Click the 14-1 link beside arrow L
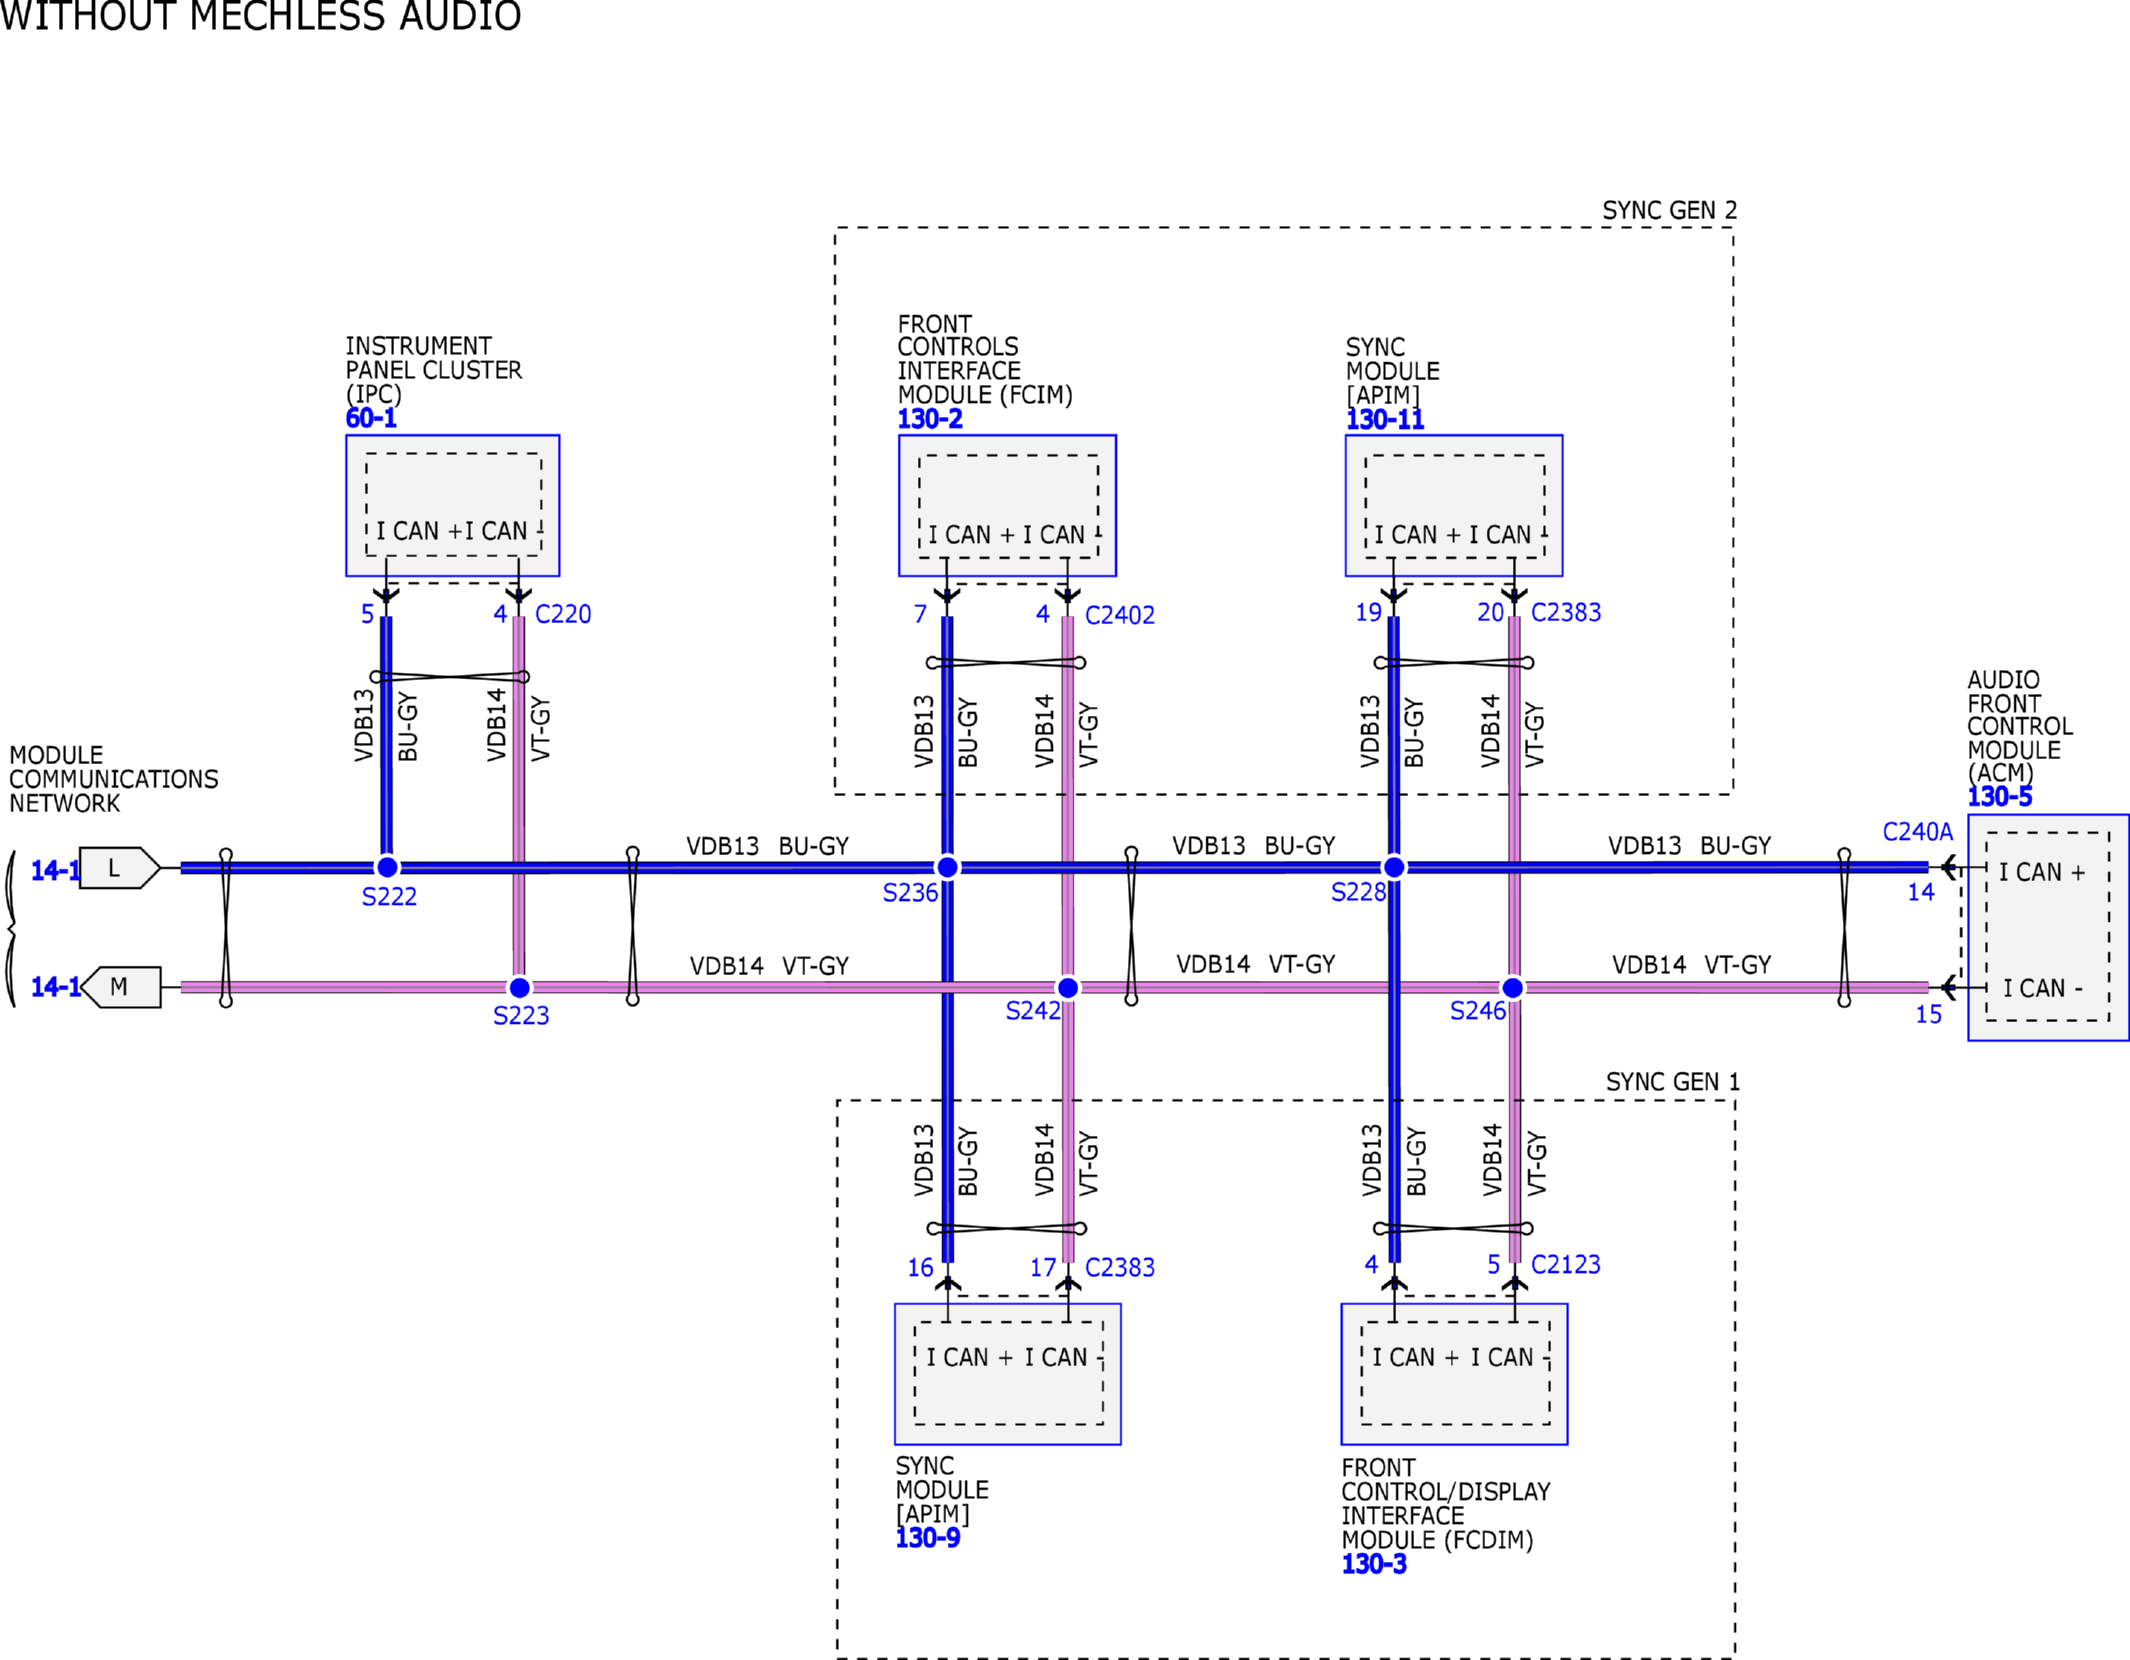 [54, 870]
